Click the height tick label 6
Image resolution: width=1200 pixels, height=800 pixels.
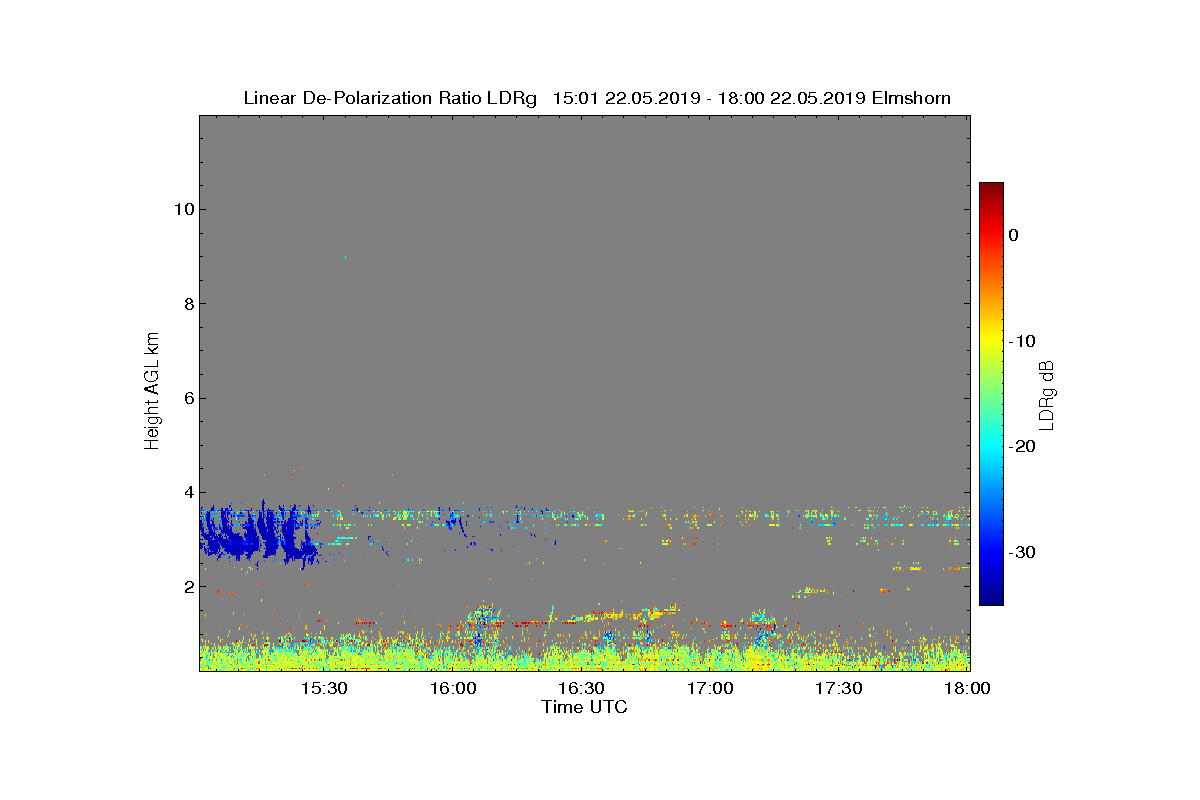click(187, 398)
